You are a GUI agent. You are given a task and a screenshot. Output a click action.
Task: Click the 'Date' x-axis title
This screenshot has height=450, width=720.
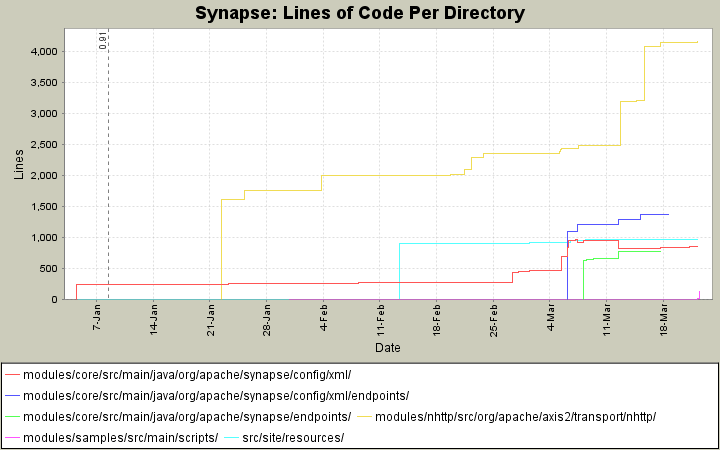click(x=388, y=348)
